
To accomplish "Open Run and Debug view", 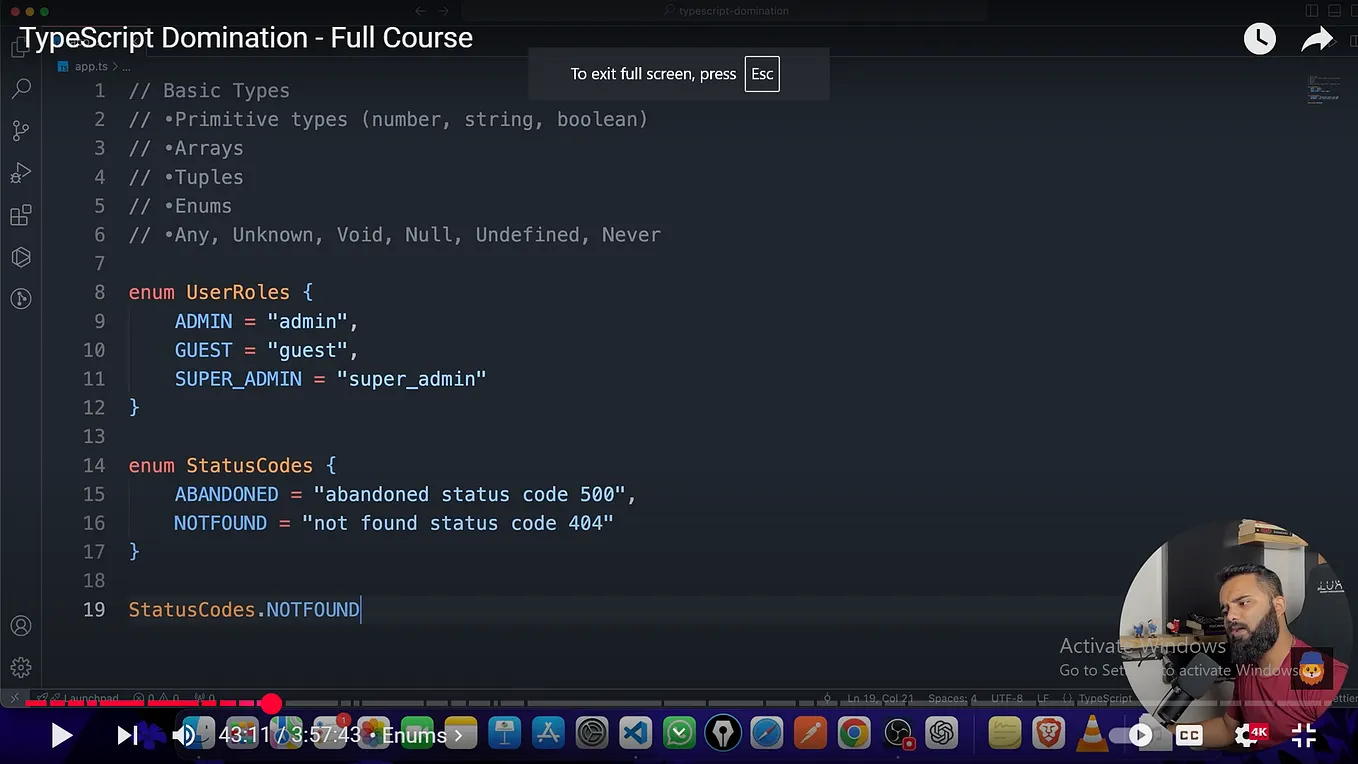I will click(20, 173).
